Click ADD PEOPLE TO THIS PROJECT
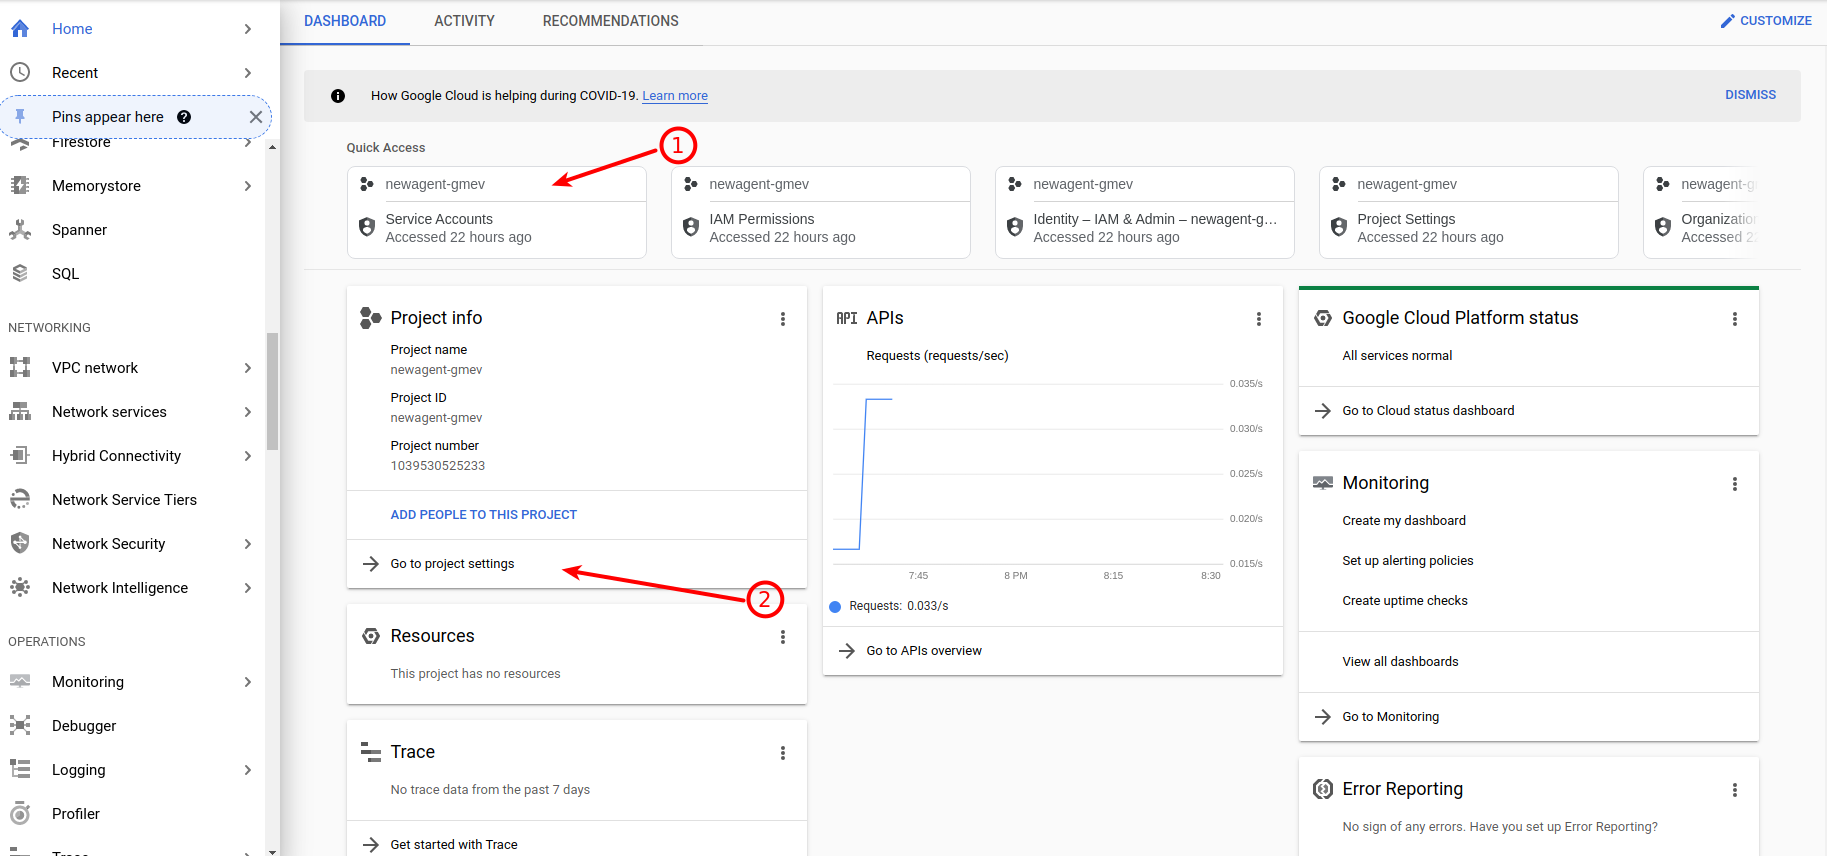This screenshot has height=856, width=1827. [x=483, y=515]
